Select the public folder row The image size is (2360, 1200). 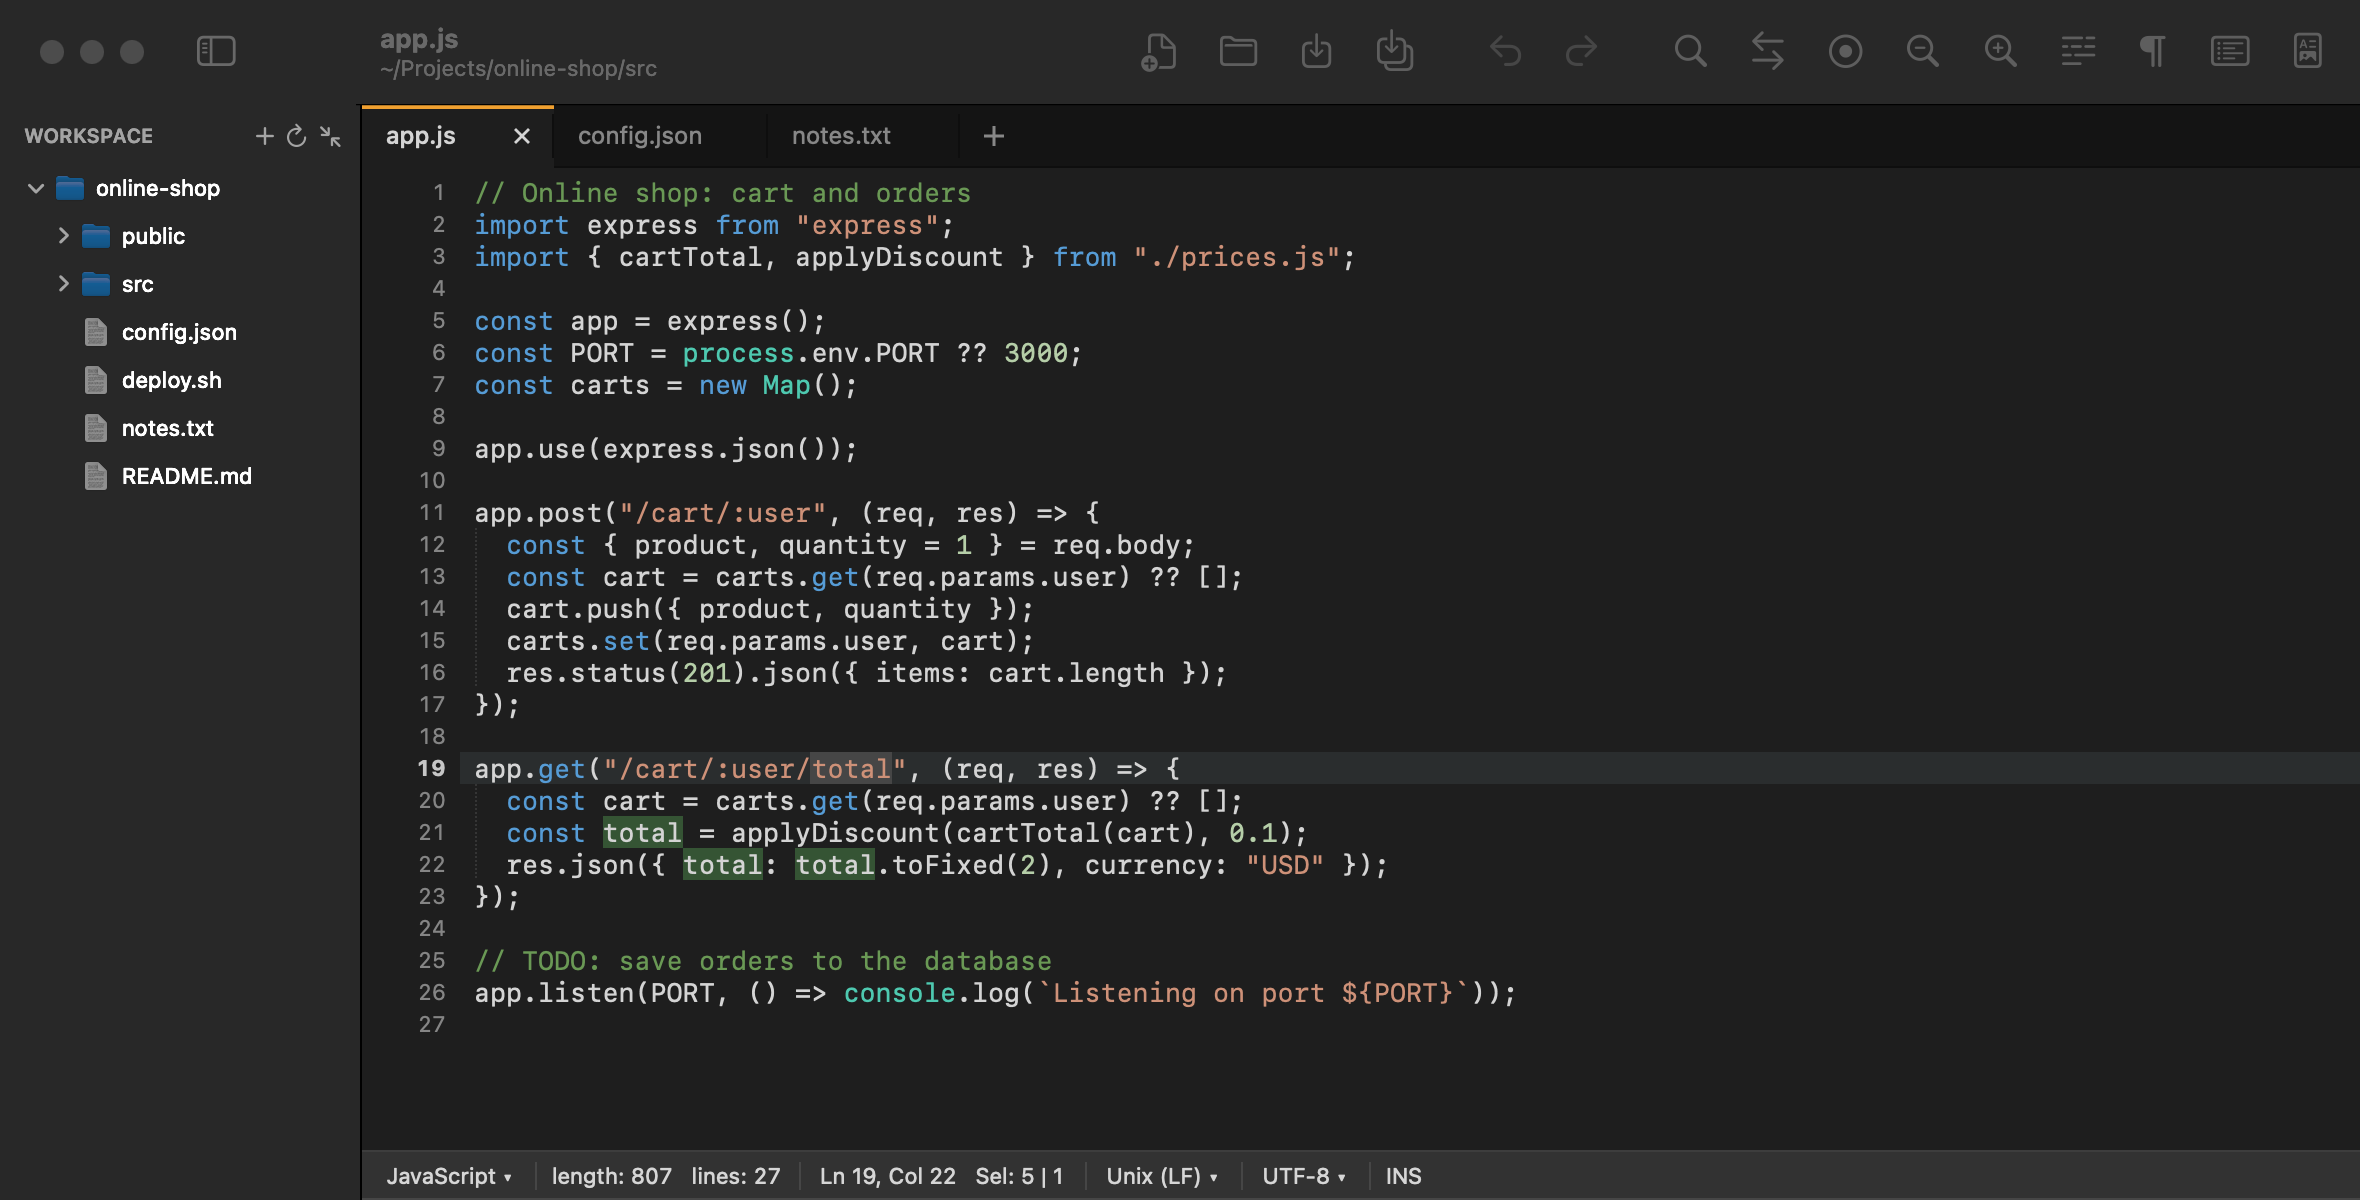tap(180, 236)
